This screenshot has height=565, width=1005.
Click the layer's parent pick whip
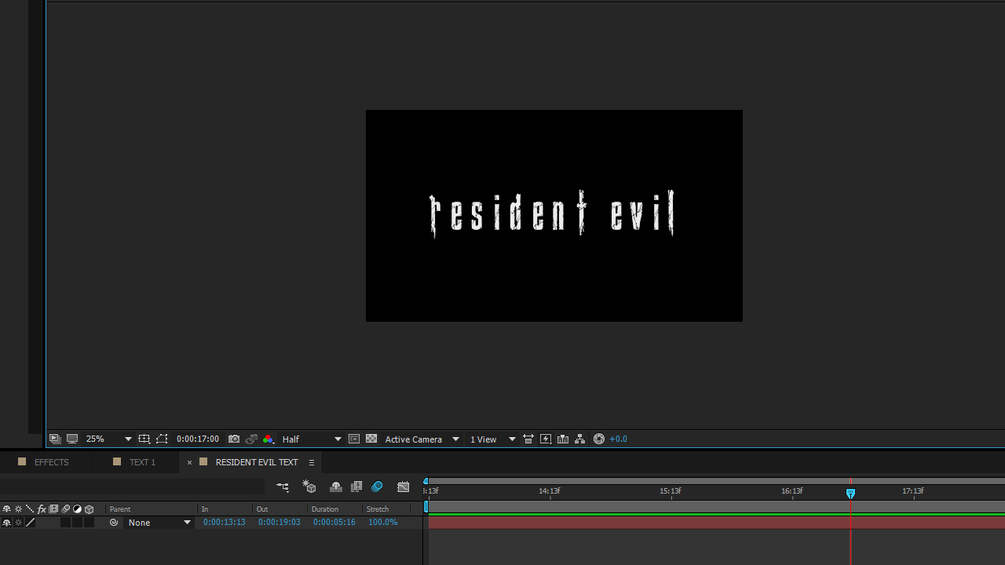pyautogui.click(x=113, y=523)
